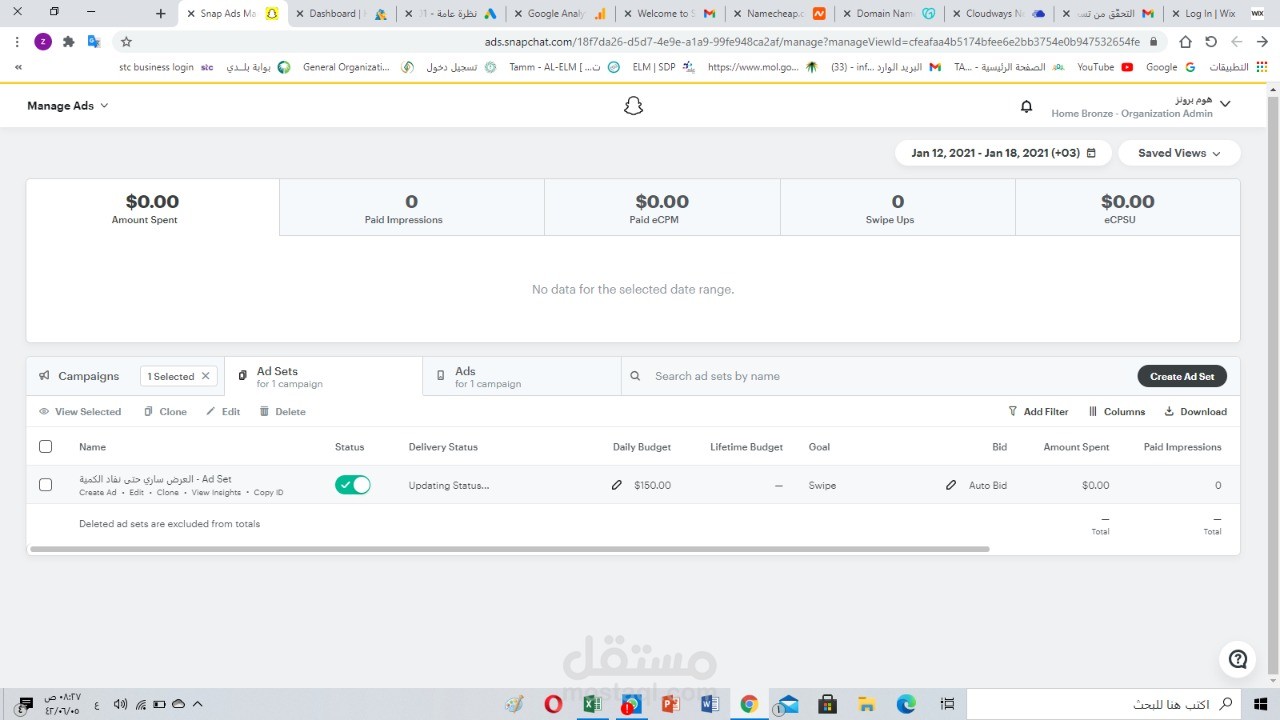Click the View Insights link under the ad set
Viewport: 1280px width, 720px height.
216,493
